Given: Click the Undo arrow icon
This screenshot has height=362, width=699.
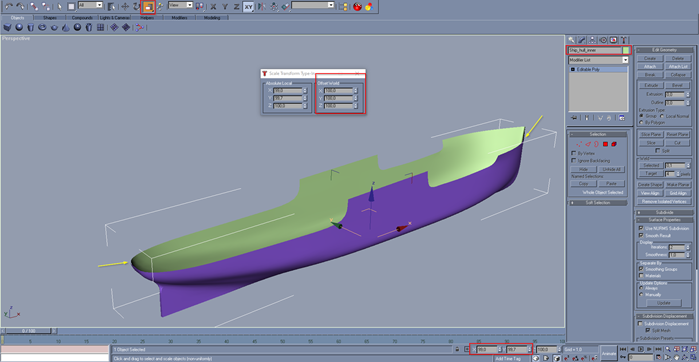Looking at the screenshot, I should [x=8, y=6].
